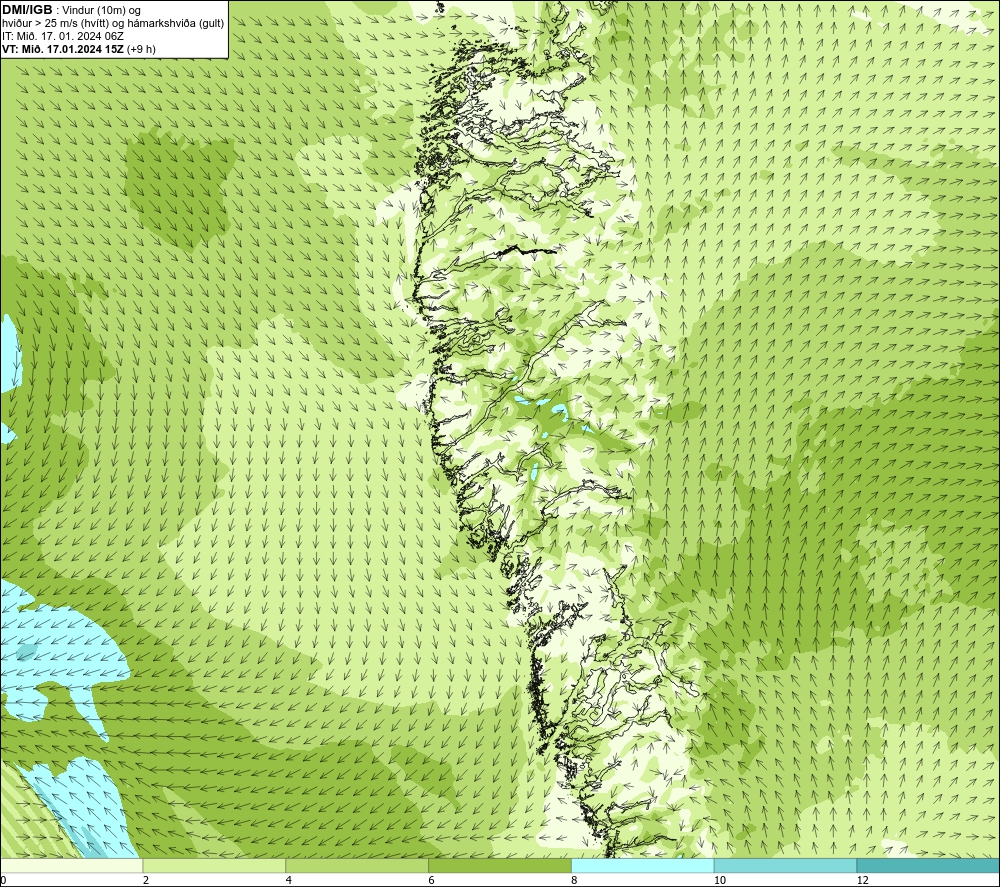Click the 4–6 m/s green legend swatch
Viewport: 1000px width, 887px height.
(357, 866)
